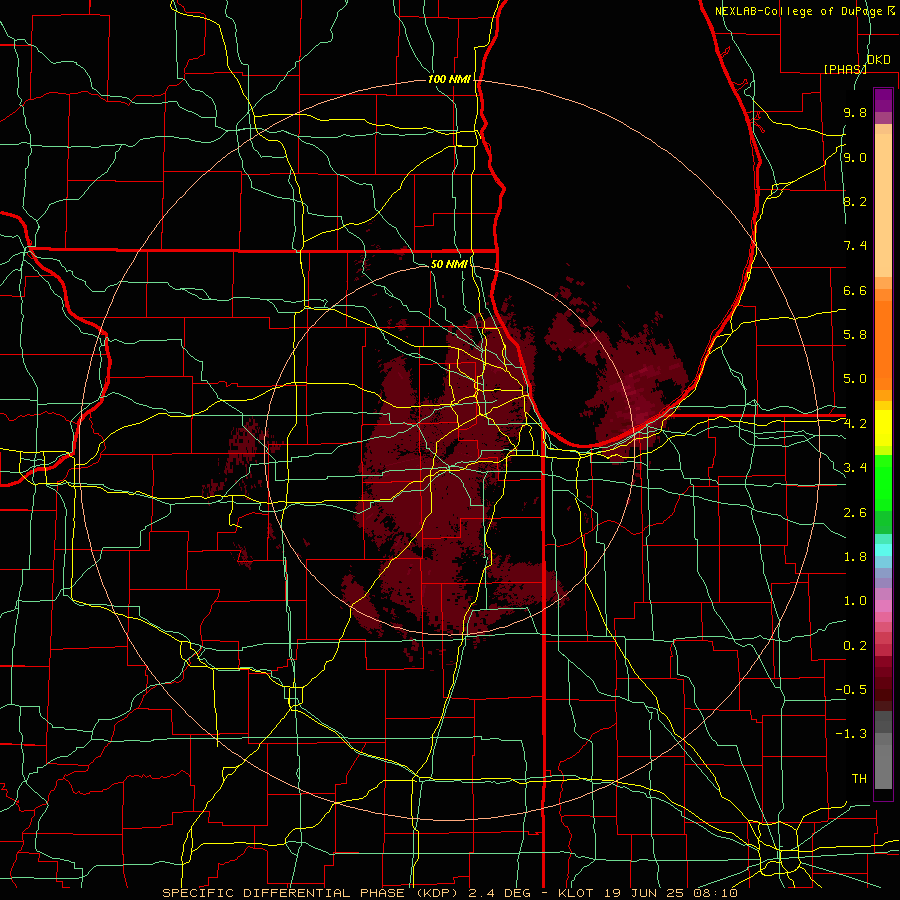Pick the bright green segment beside 3.4

point(883,483)
